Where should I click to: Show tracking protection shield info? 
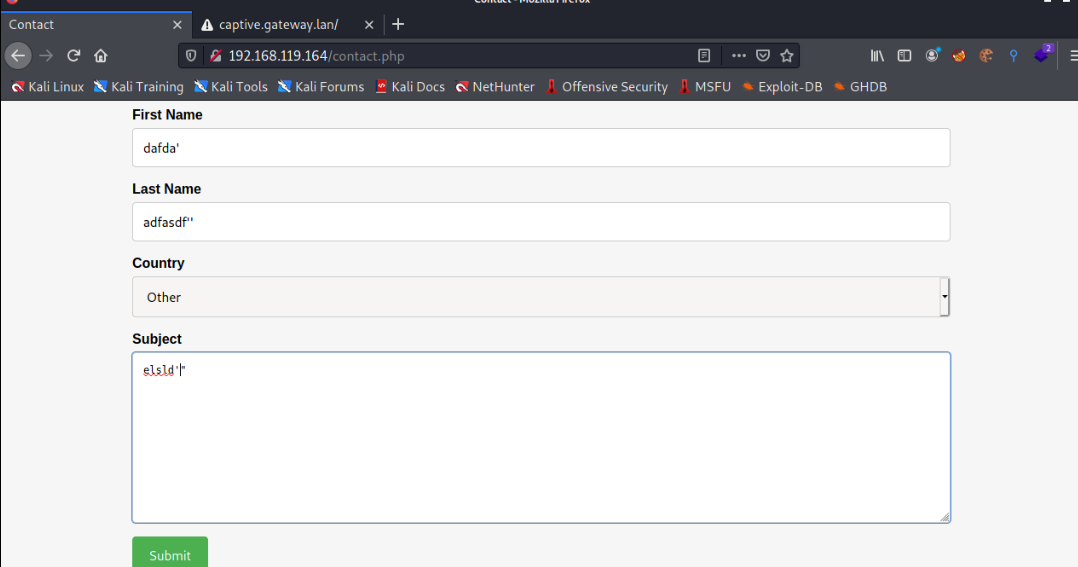tap(191, 56)
